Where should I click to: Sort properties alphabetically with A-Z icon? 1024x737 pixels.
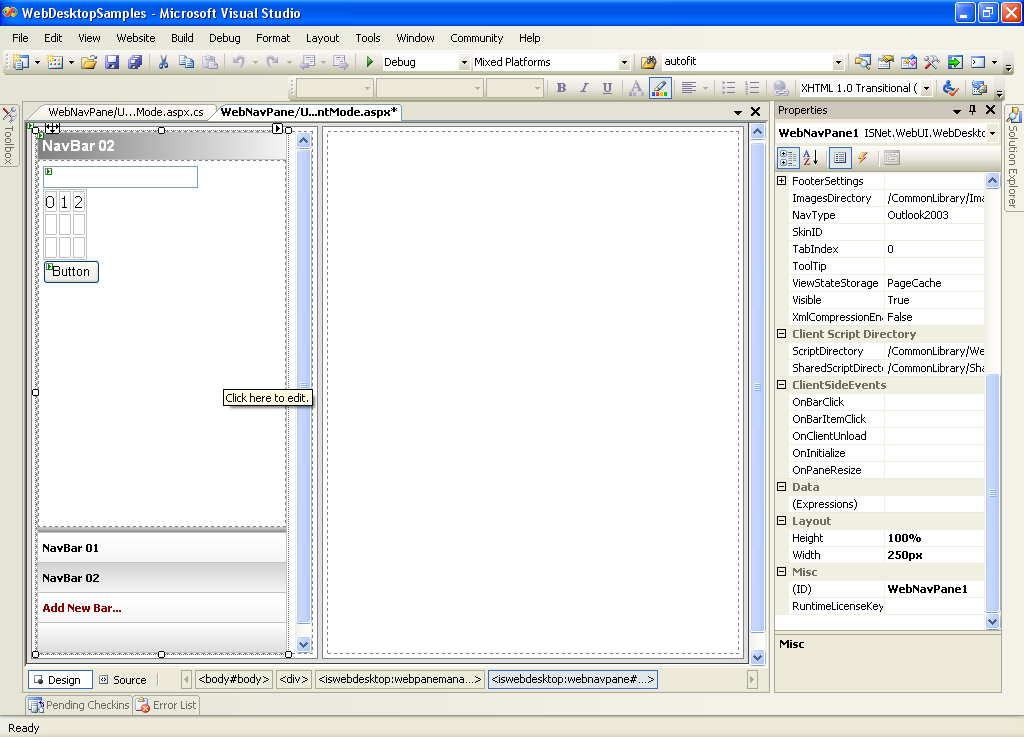811,158
